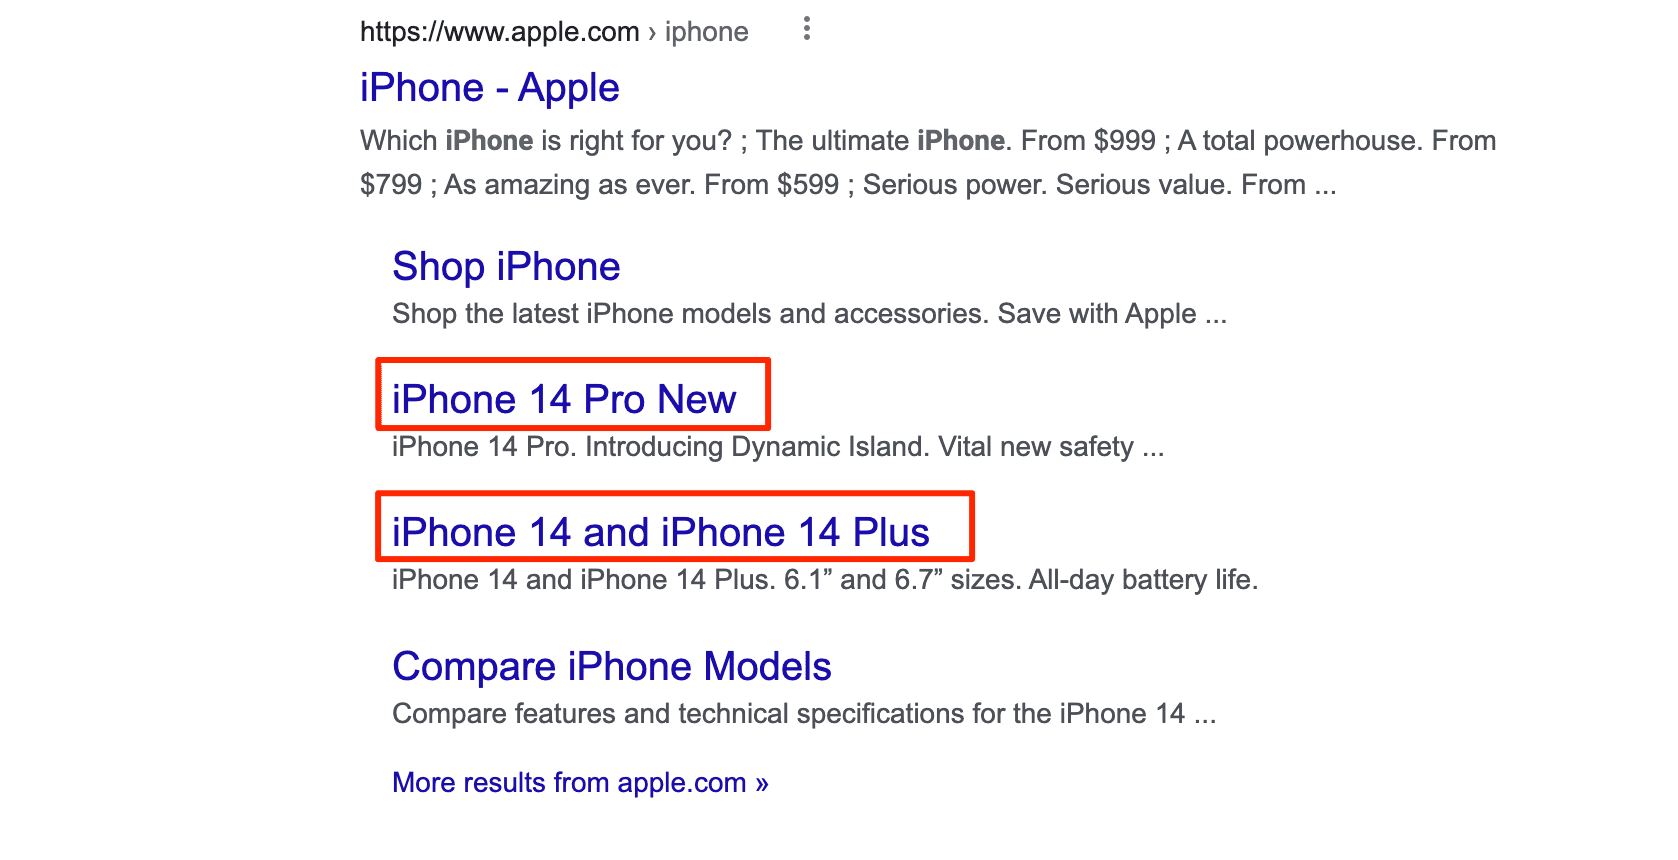1678x860 pixels.
Task: Open the Compare iPhone Models sitelink
Action: 612,667
